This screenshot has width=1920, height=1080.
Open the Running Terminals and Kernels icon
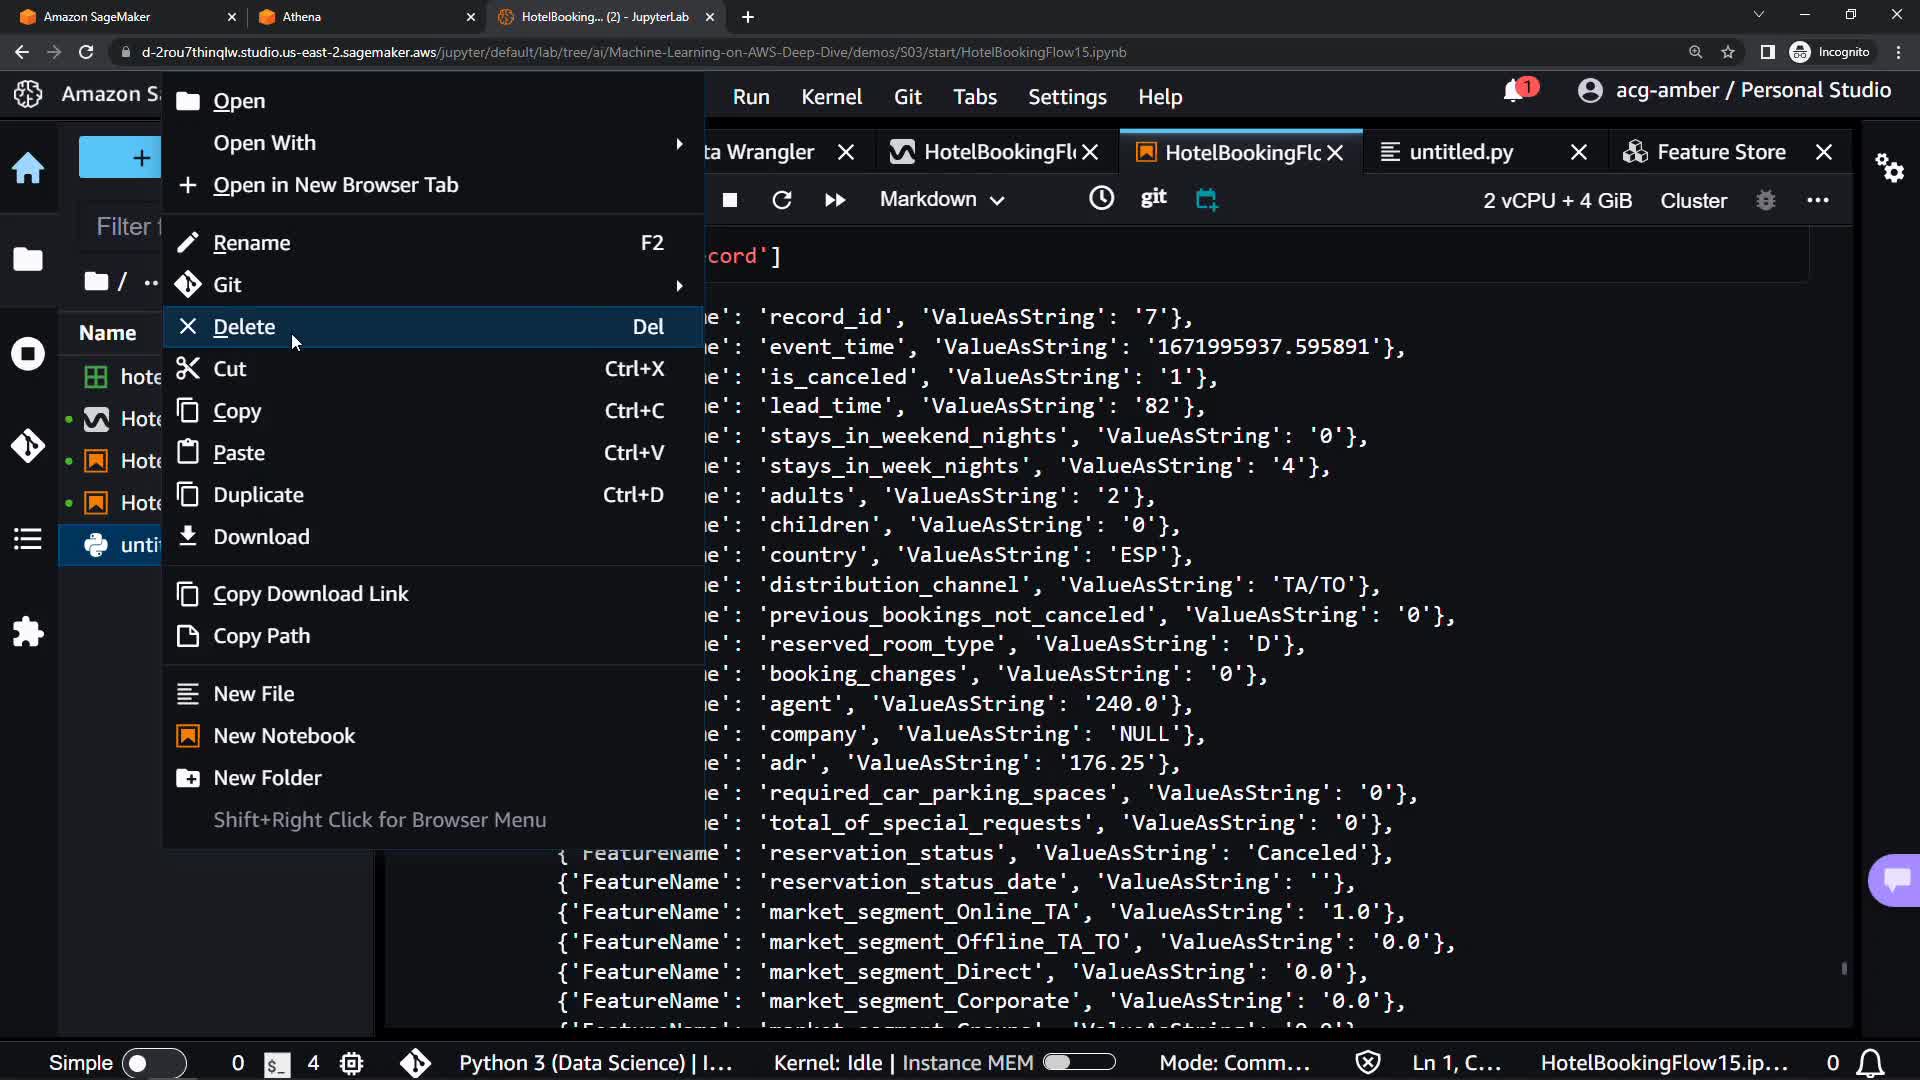pos(28,353)
